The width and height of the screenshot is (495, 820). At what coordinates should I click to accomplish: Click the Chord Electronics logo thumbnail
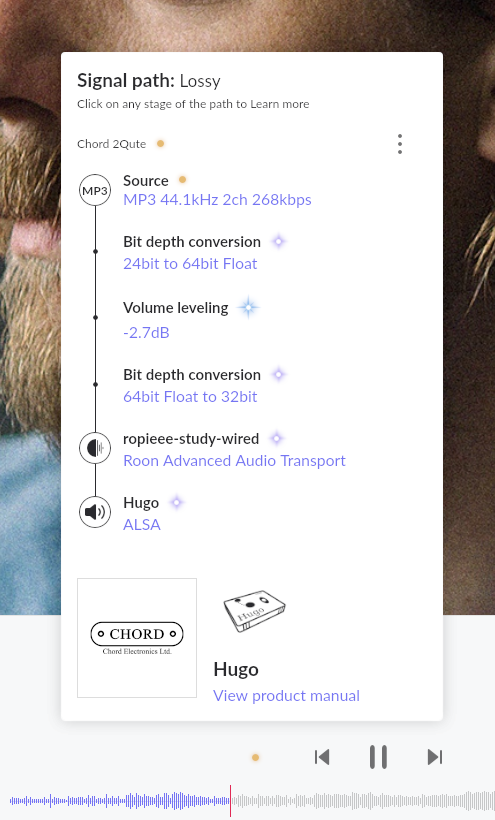coord(137,638)
